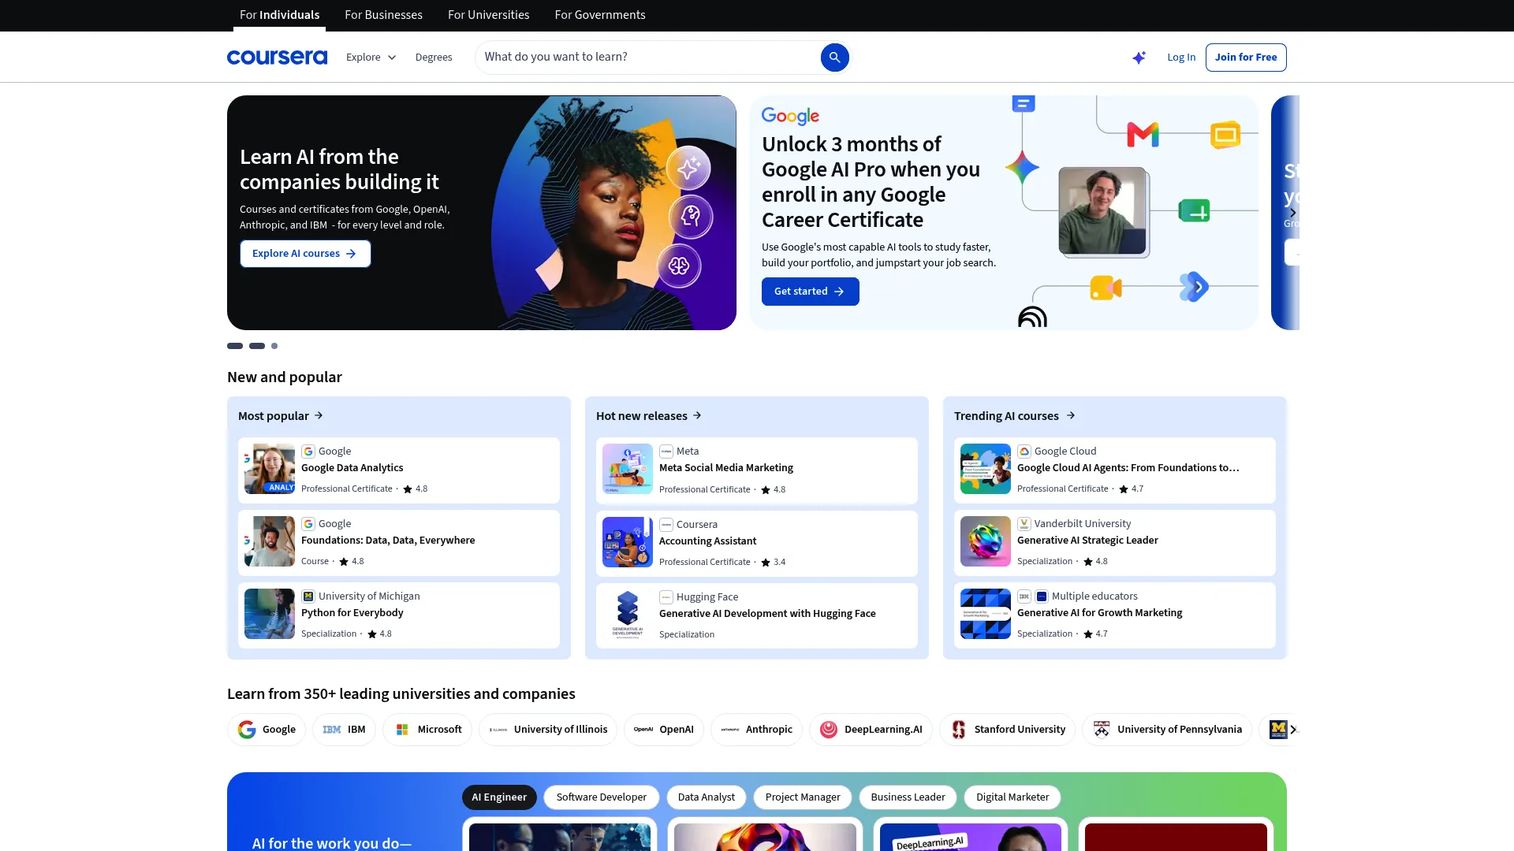Click the Join for Free button

[1246, 57]
